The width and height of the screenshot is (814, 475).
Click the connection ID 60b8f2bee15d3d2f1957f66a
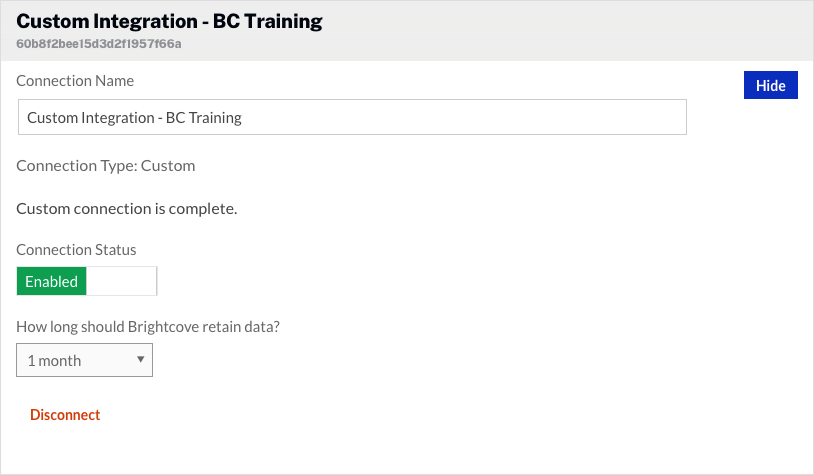[99, 44]
